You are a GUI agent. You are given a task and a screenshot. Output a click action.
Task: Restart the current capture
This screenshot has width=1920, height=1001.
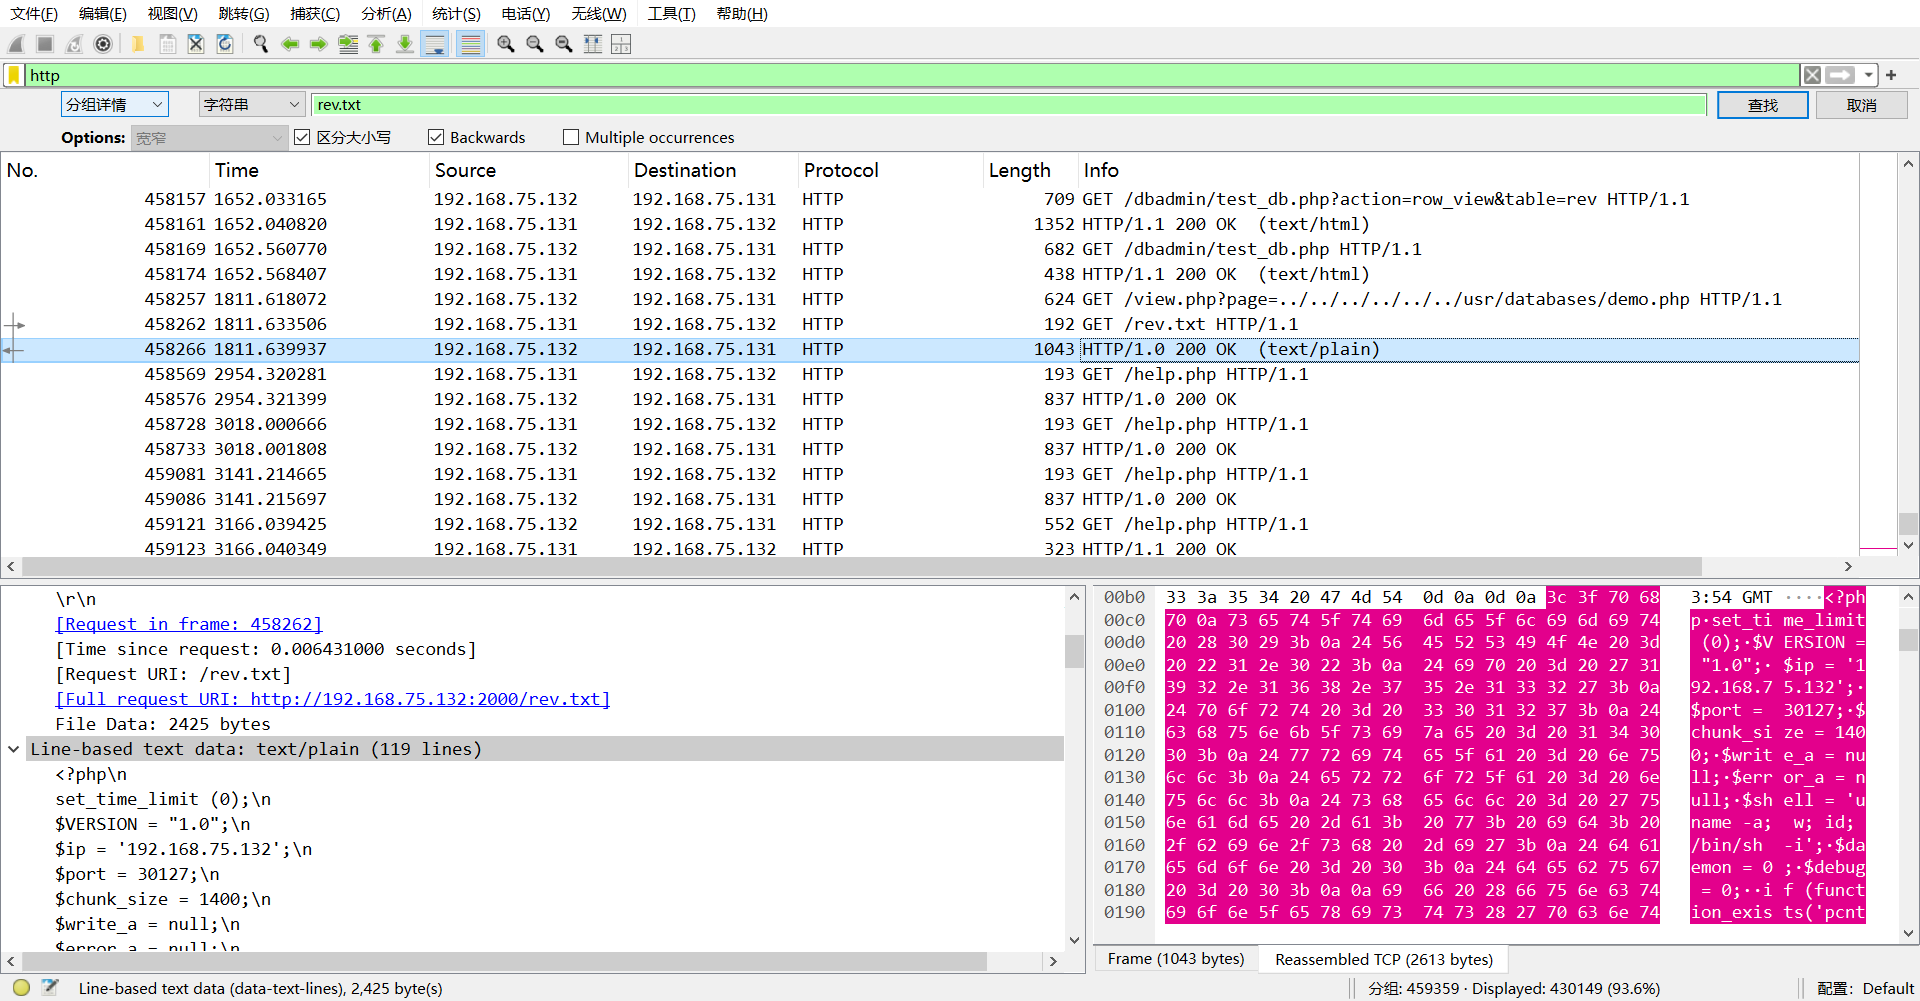(x=74, y=44)
